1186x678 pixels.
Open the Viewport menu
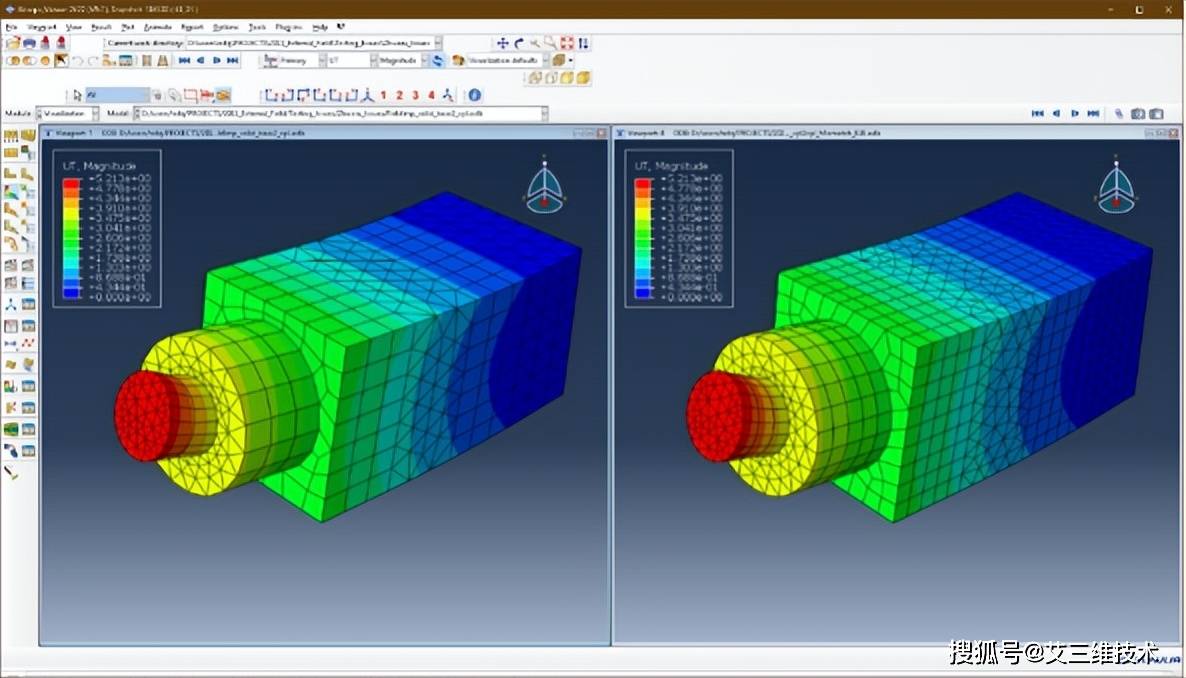click(x=42, y=27)
